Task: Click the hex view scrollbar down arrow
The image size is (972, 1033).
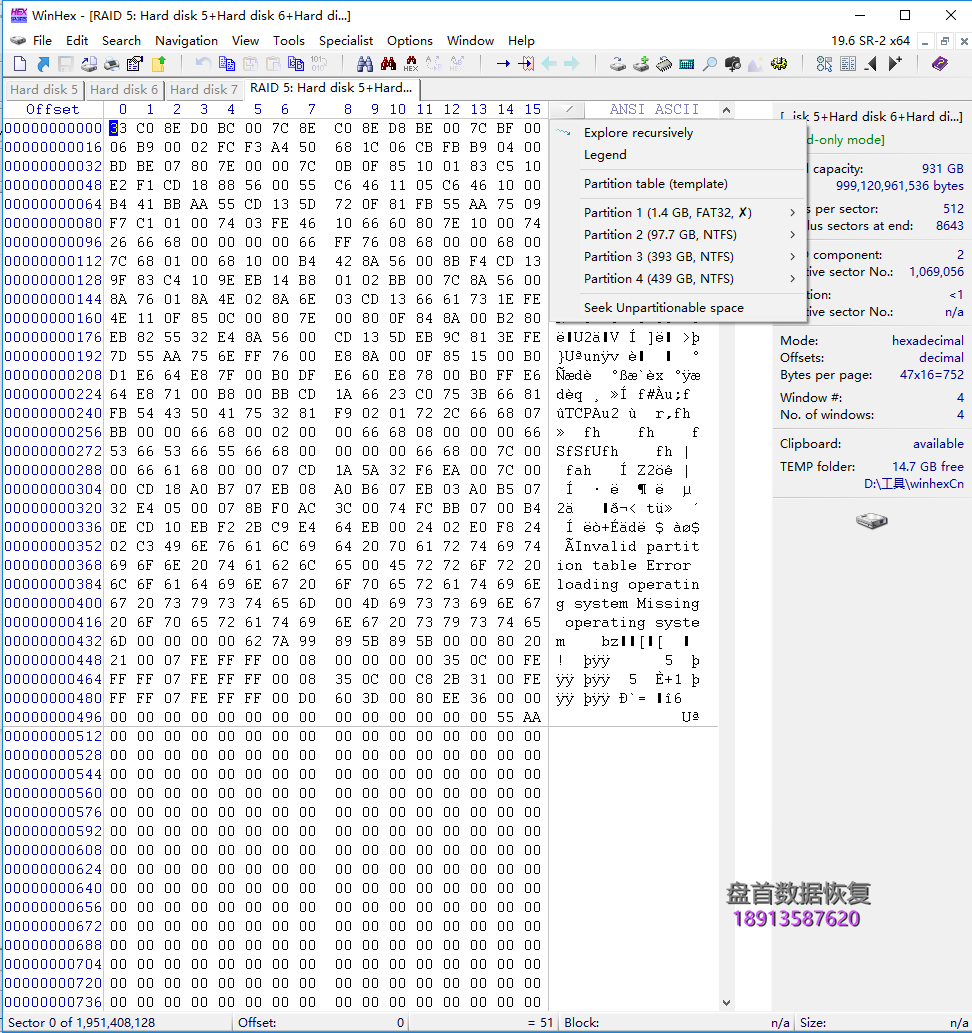Action: (726, 1003)
